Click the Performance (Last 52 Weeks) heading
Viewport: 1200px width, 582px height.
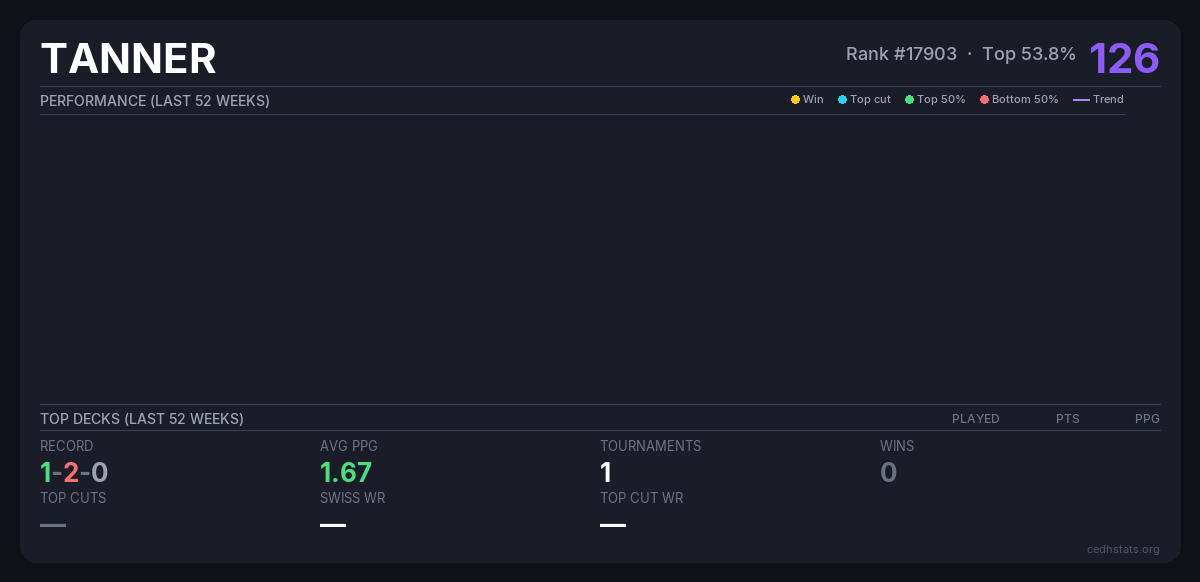click(155, 101)
